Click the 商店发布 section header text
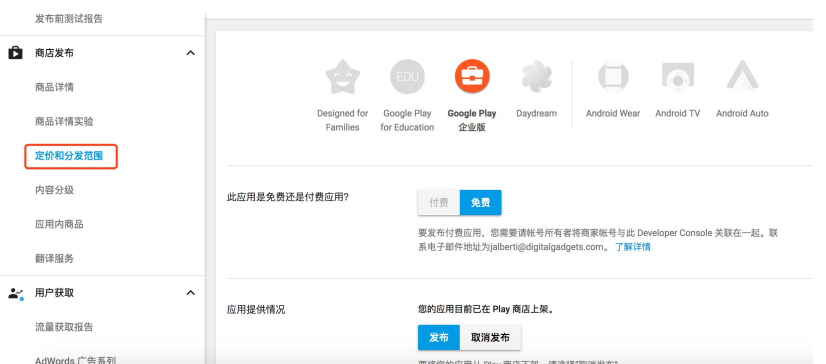This screenshot has height=364, width=826. click(x=54, y=53)
